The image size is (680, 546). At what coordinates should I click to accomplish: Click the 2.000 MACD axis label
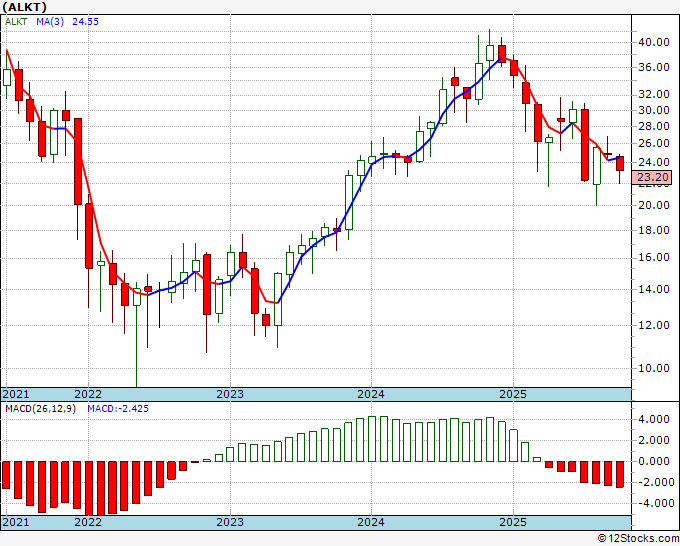pyautogui.click(x=654, y=440)
